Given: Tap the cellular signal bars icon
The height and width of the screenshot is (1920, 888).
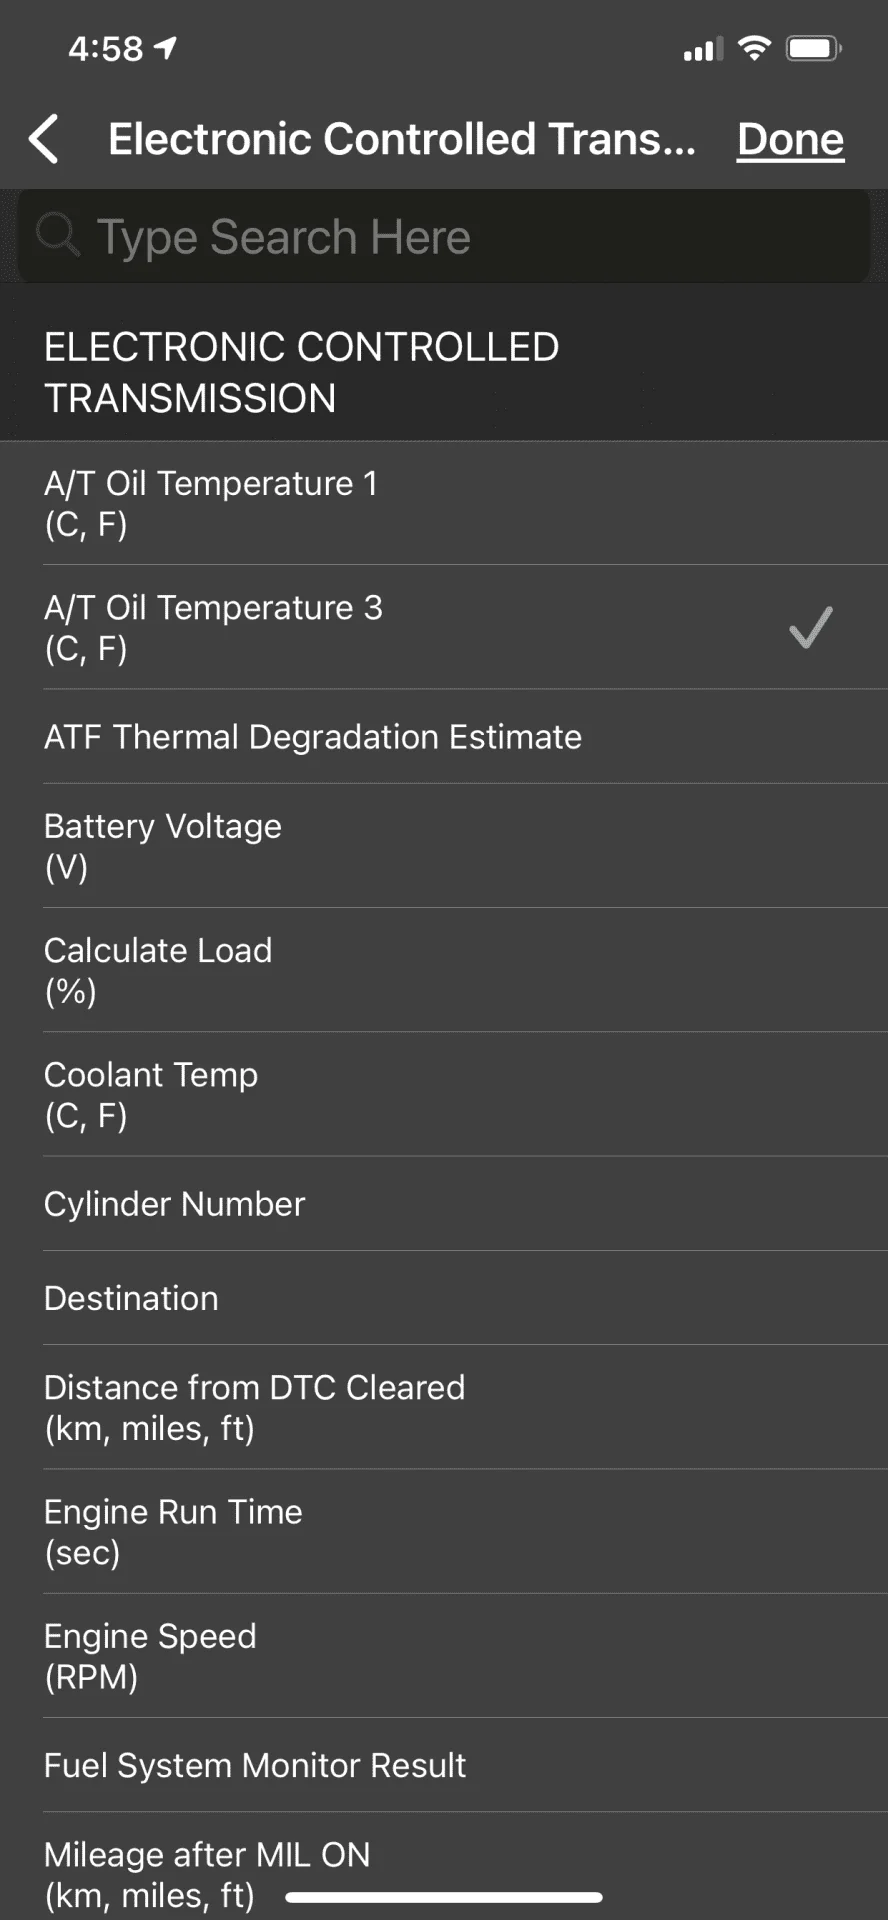Looking at the screenshot, I should click(x=702, y=49).
